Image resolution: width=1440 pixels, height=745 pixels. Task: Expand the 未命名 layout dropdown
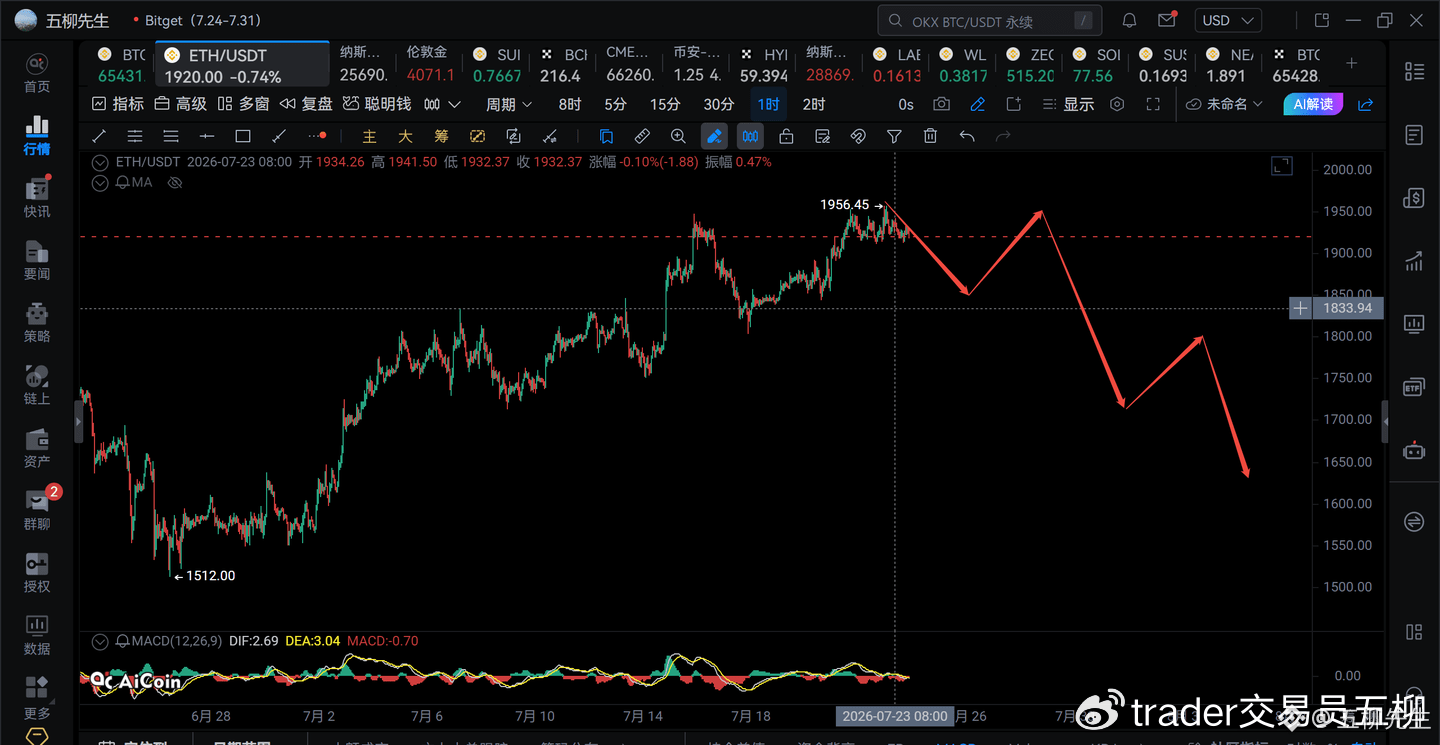(1224, 104)
